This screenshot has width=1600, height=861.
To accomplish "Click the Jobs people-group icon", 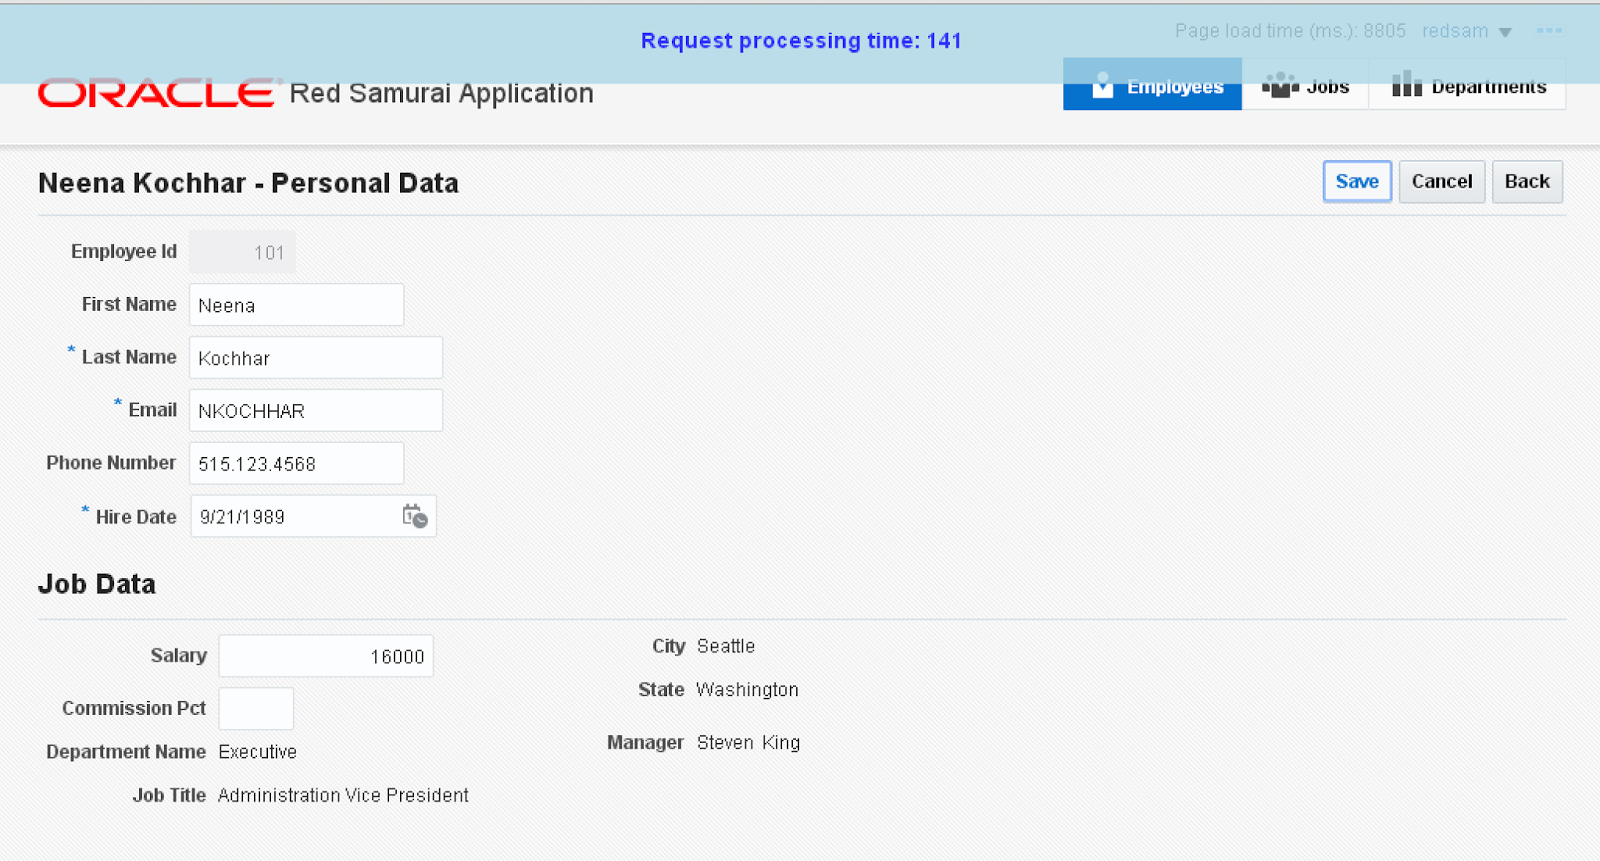I will click(x=1280, y=86).
